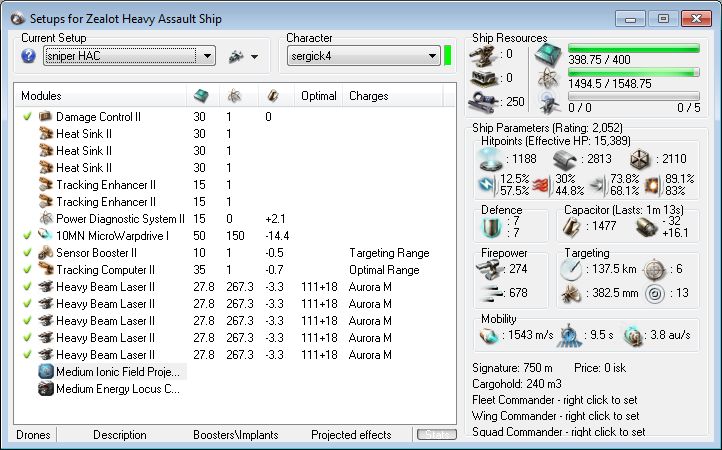Click the capacitor recharge icon showing -32
Screen dimensions: 722x450
pos(646,227)
